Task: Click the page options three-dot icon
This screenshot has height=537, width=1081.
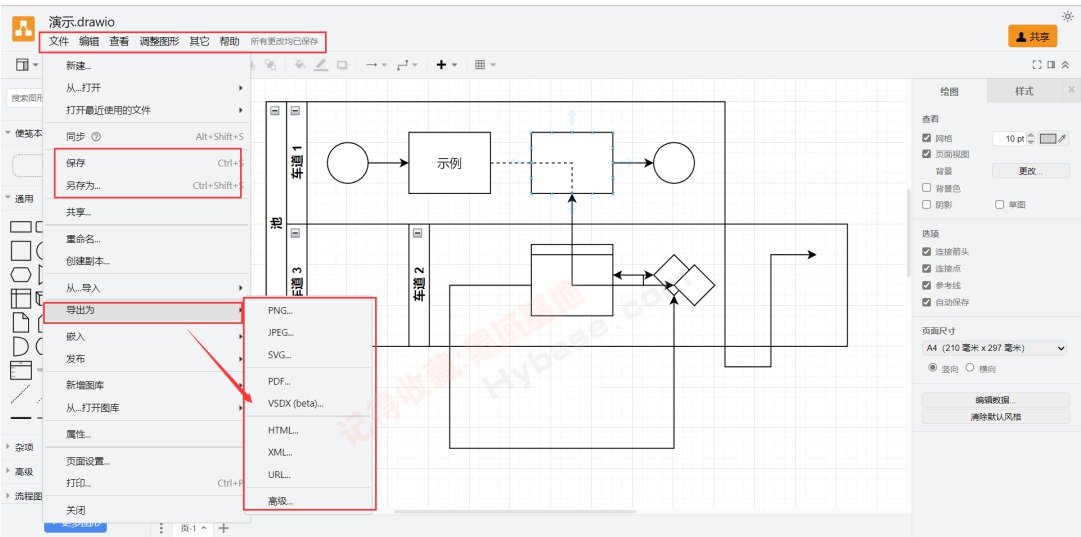Action: 161,528
